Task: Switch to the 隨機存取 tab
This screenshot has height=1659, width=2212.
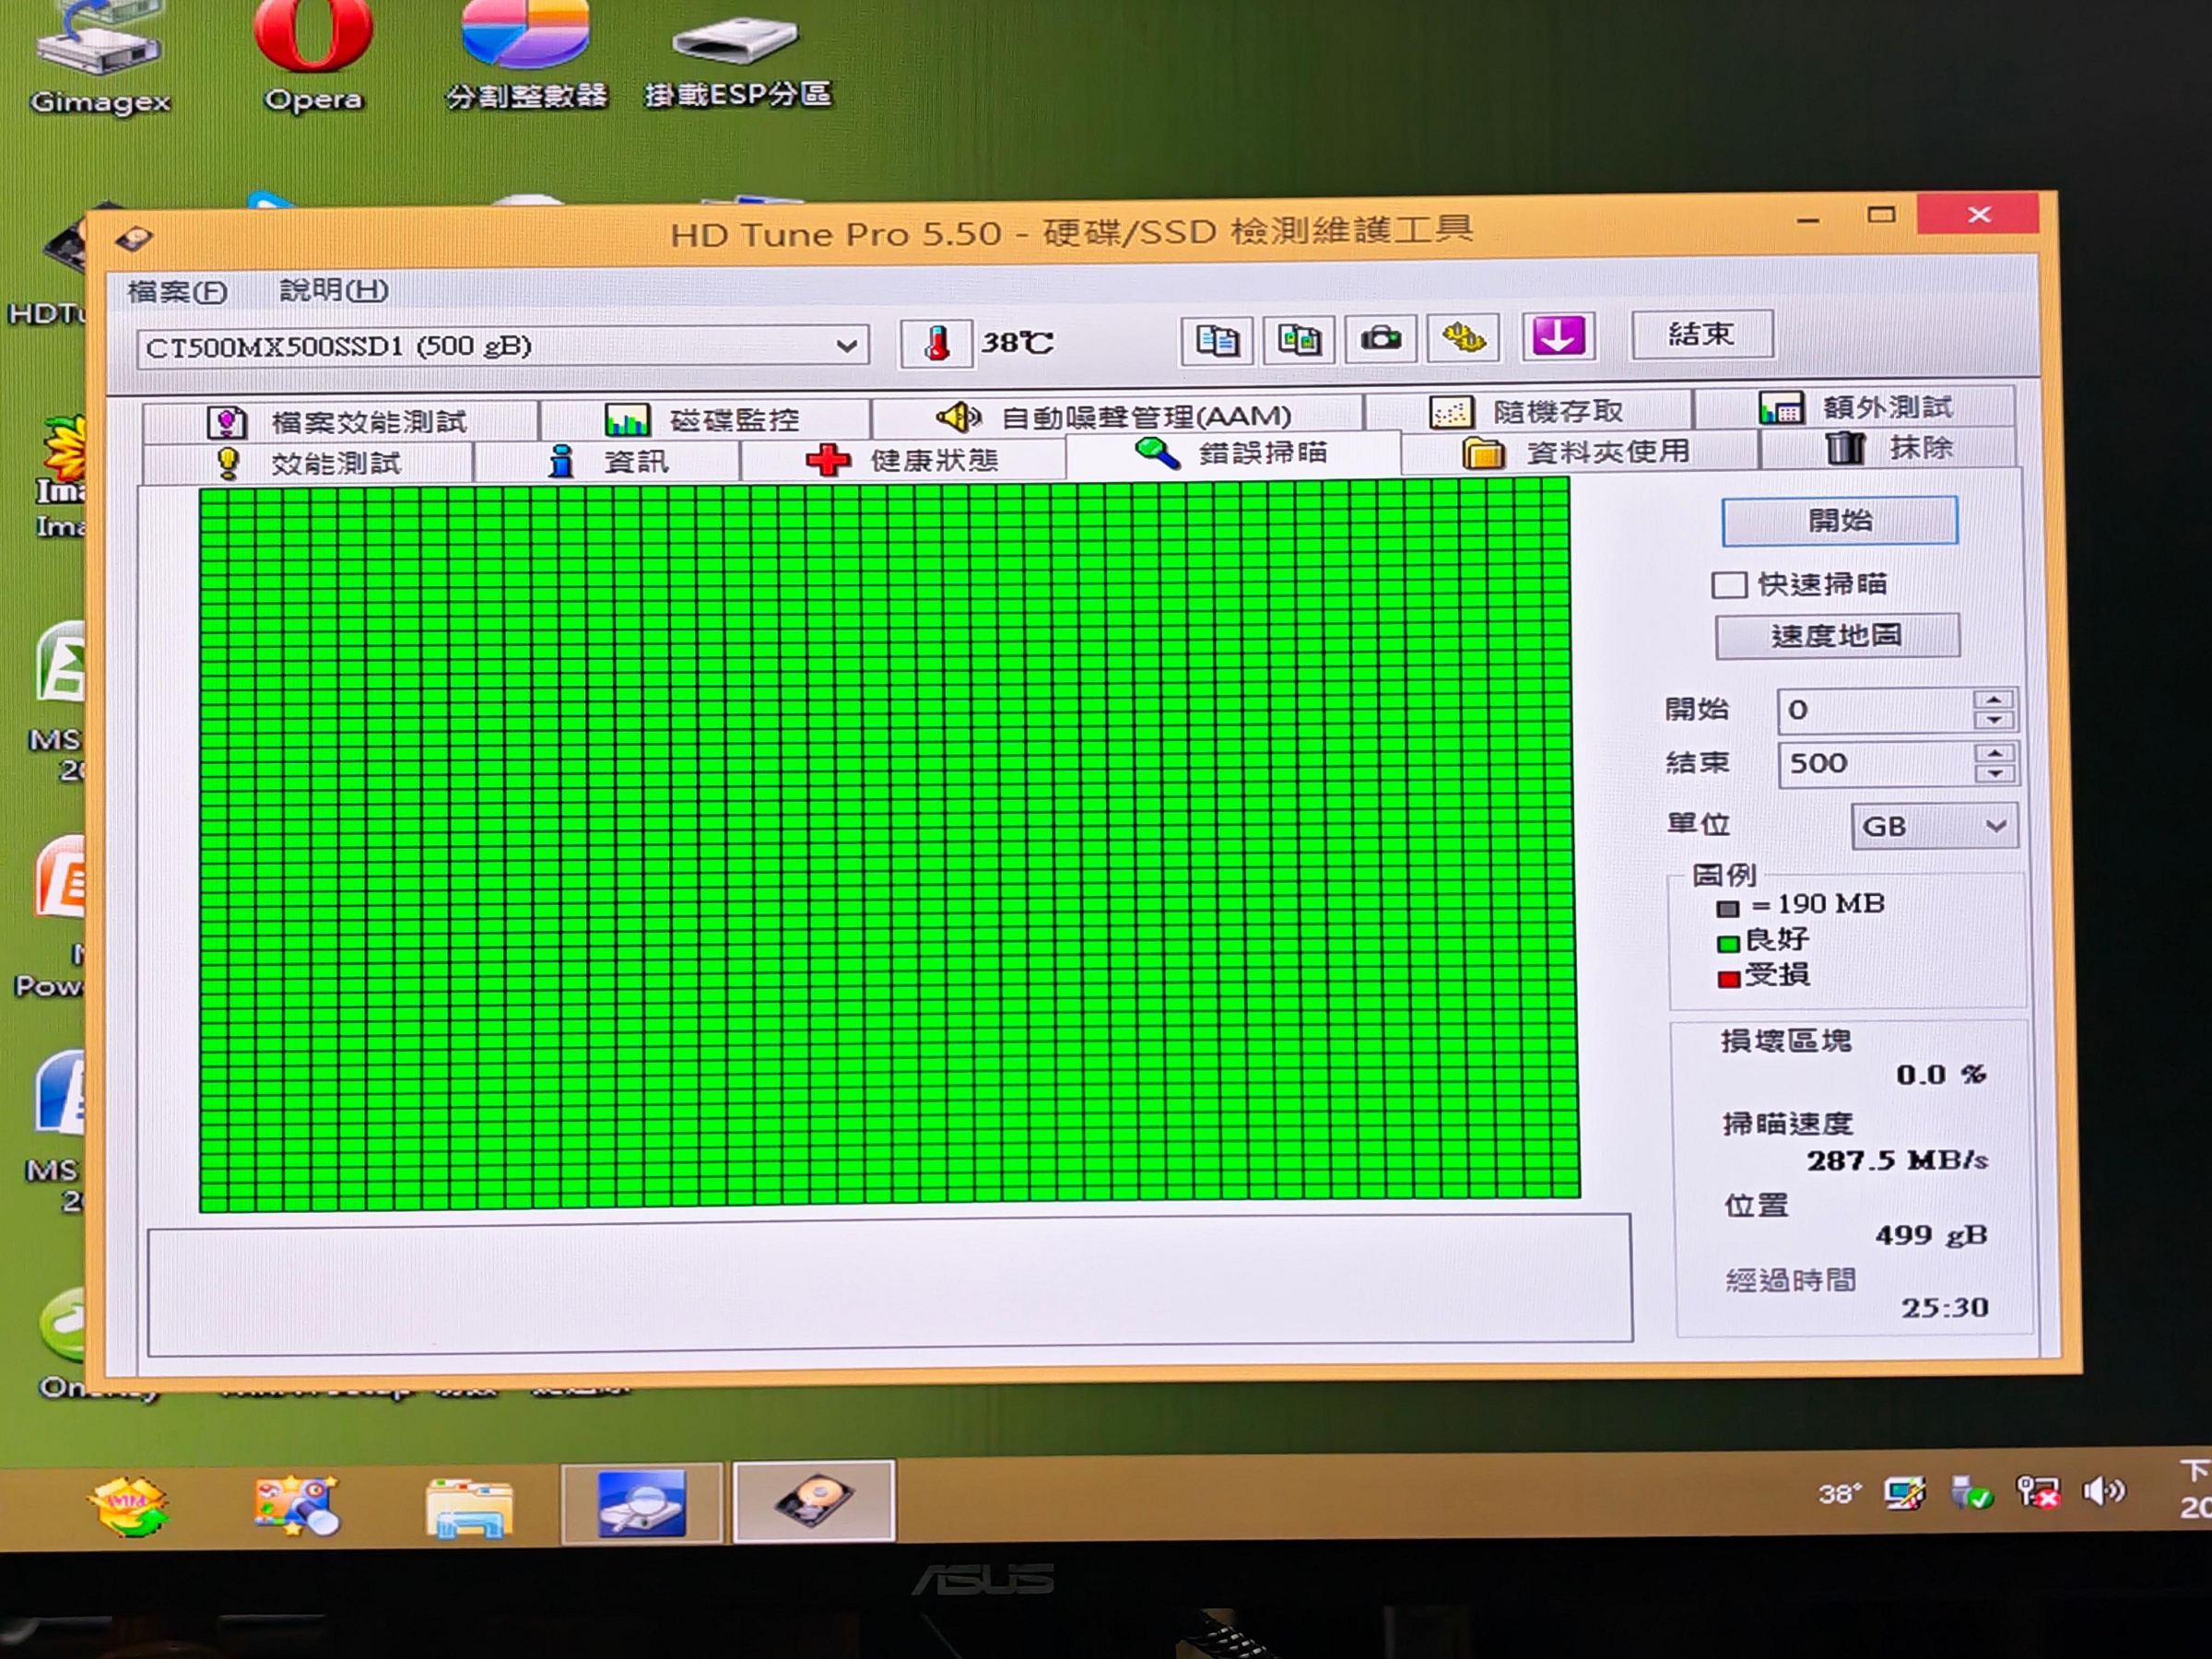Action: point(1528,411)
